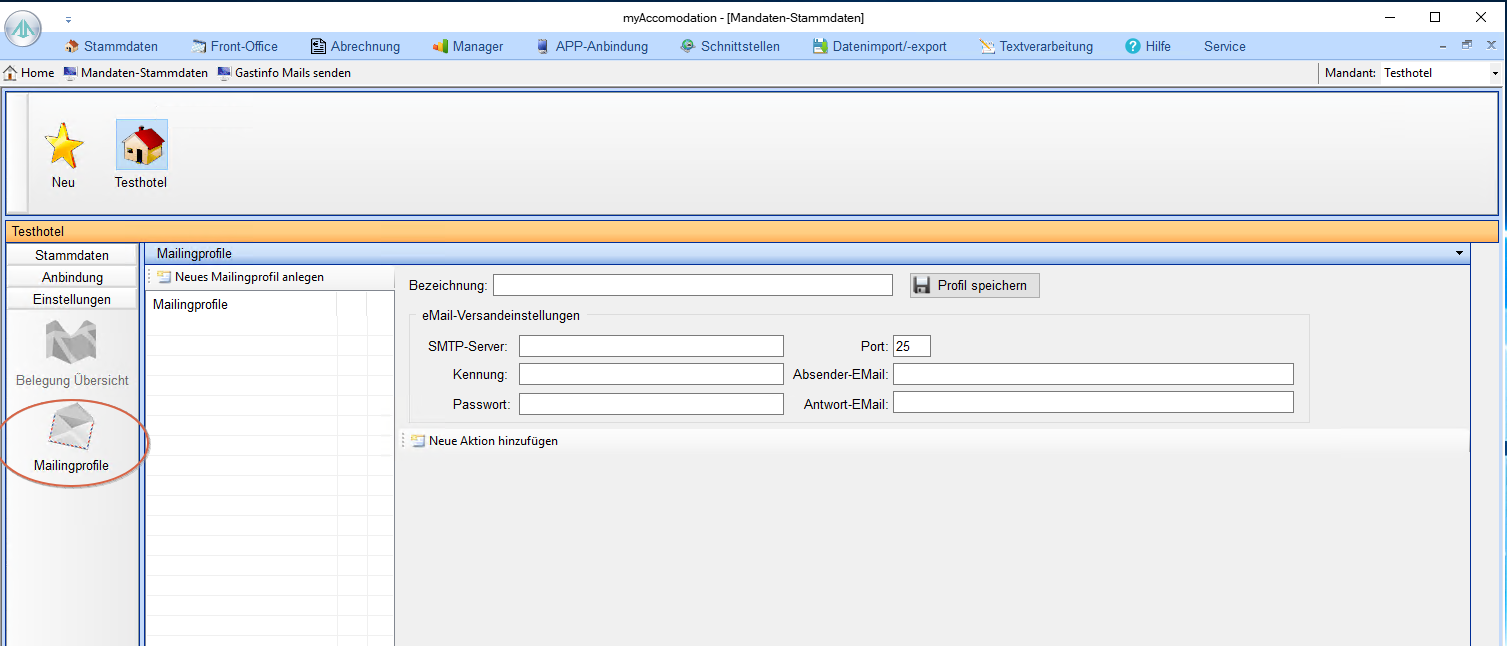
Task: Click Neues Mailingprofil anlegen
Action: coord(239,277)
